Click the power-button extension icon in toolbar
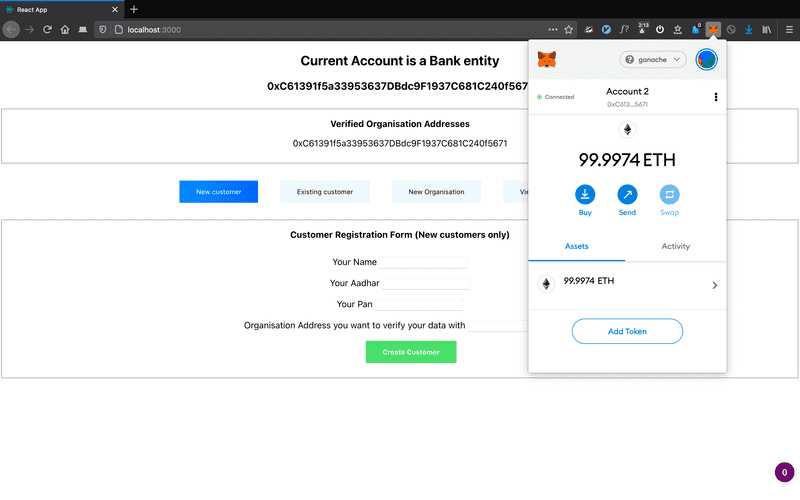 click(x=660, y=30)
